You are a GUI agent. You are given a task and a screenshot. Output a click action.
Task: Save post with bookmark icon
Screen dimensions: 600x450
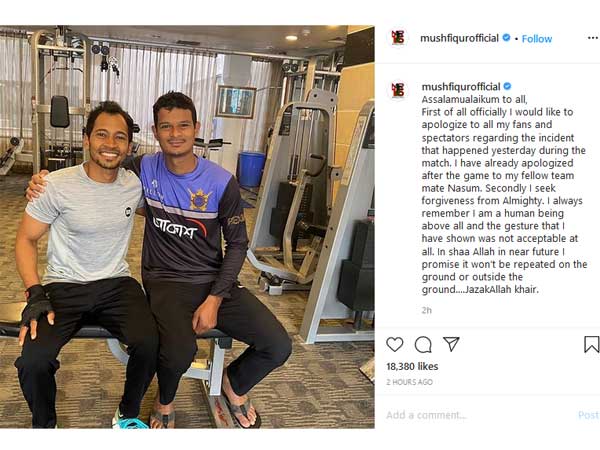coord(591,344)
